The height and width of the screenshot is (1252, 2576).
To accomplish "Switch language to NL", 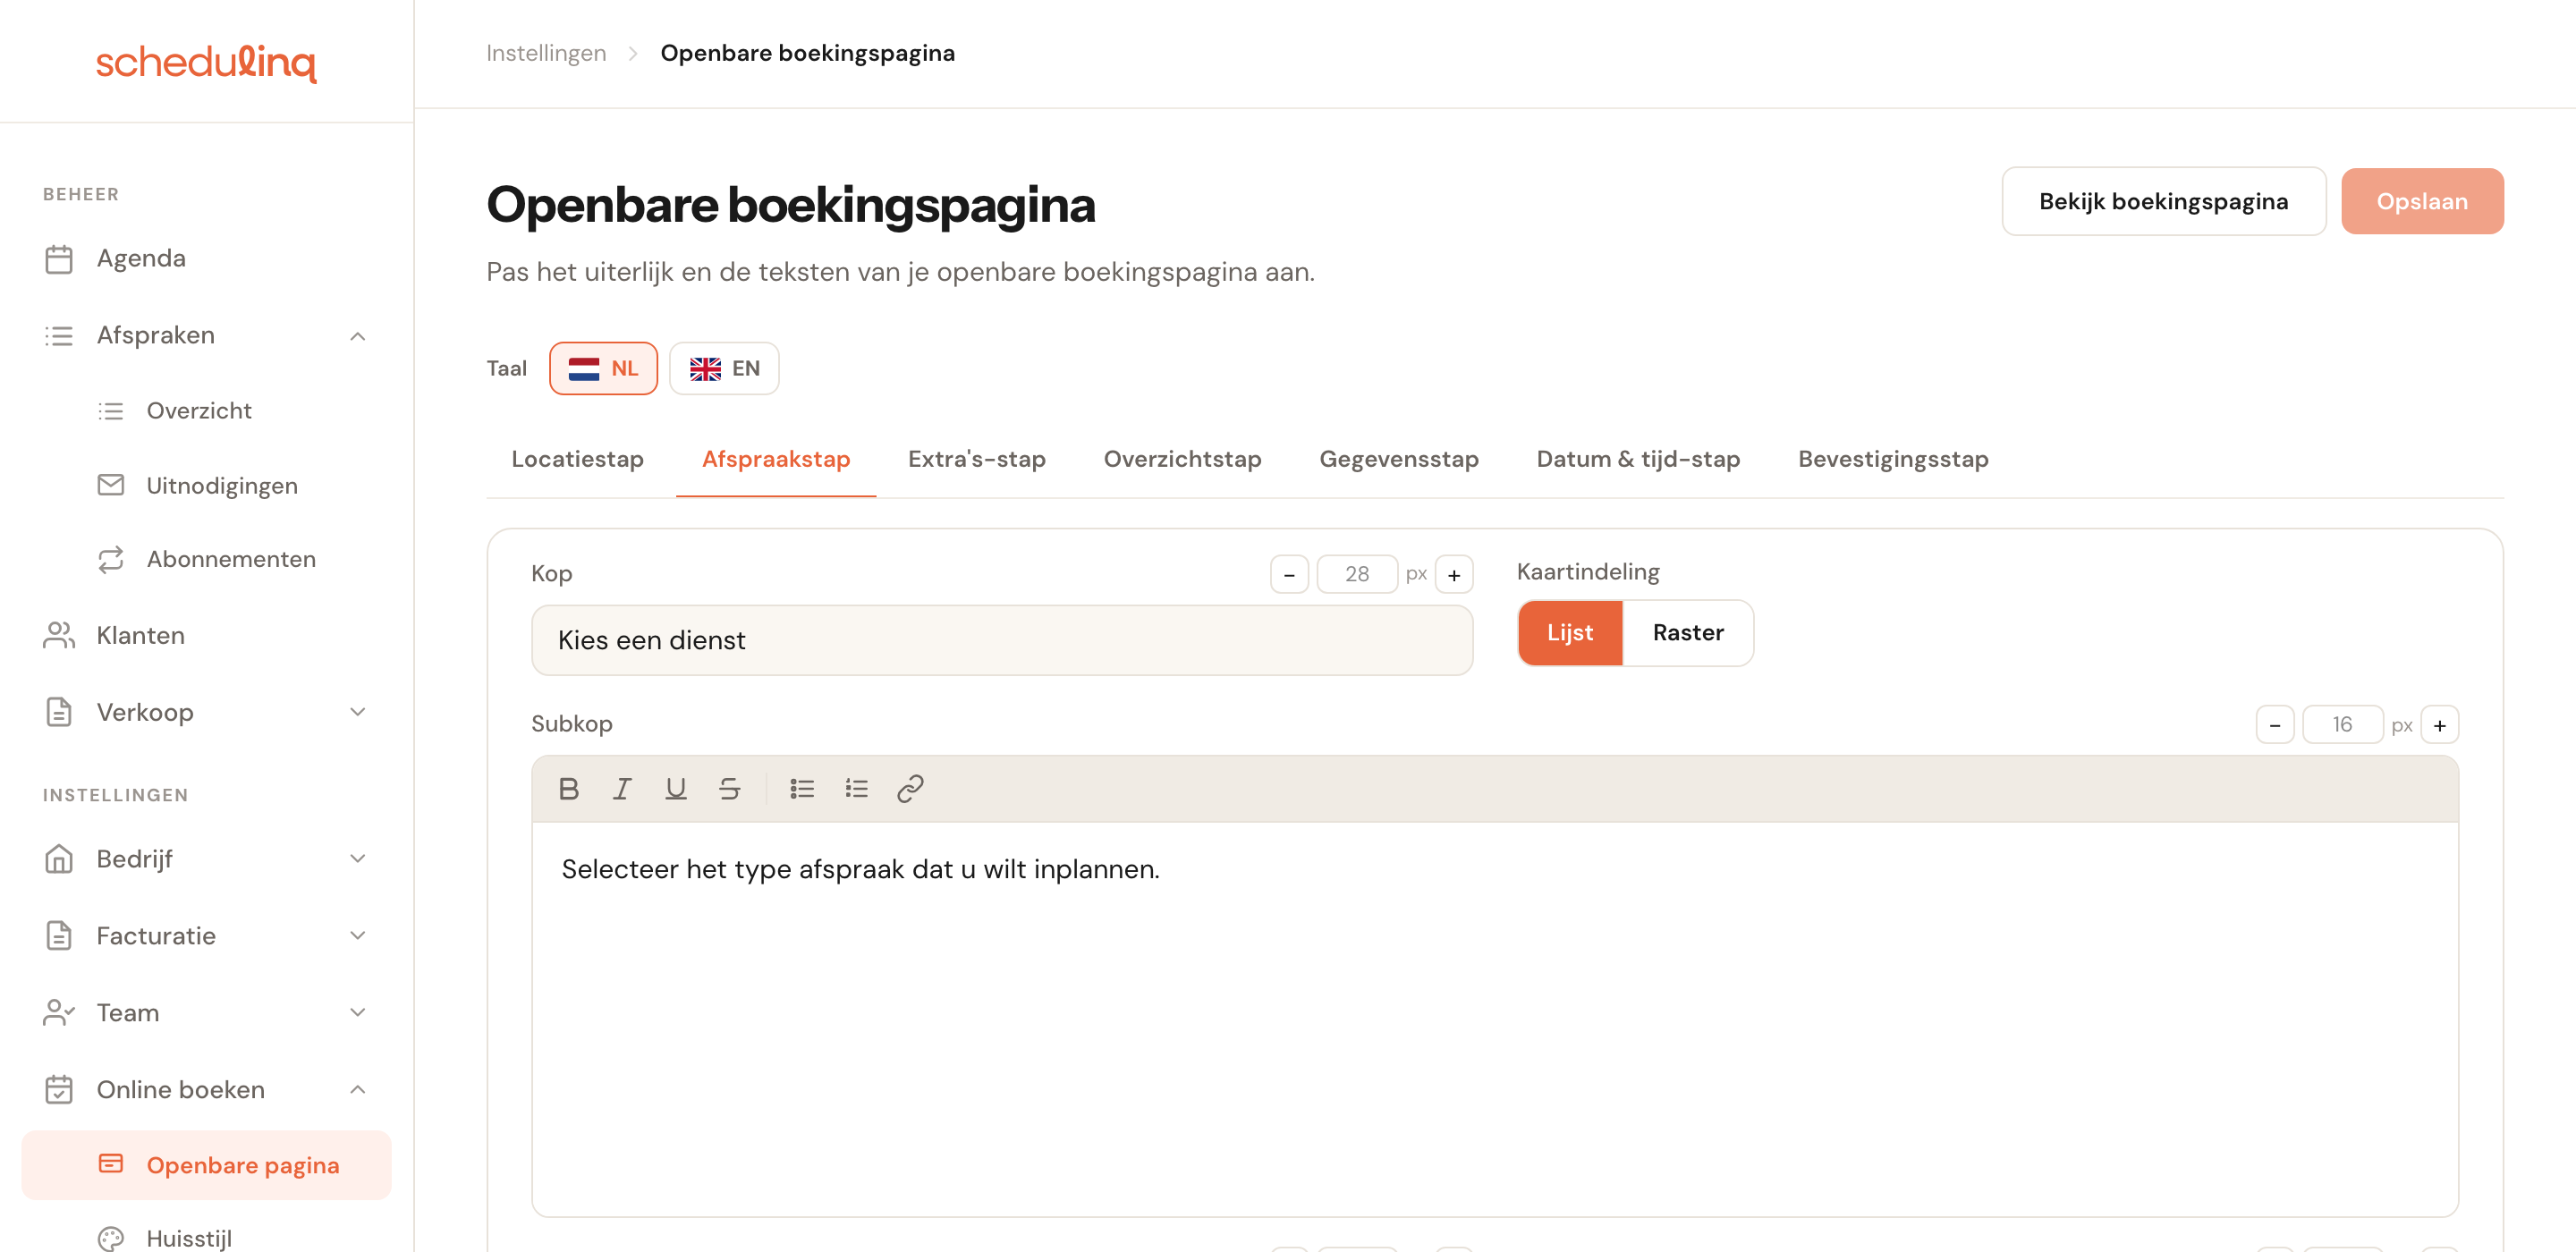I will point(603,368).
